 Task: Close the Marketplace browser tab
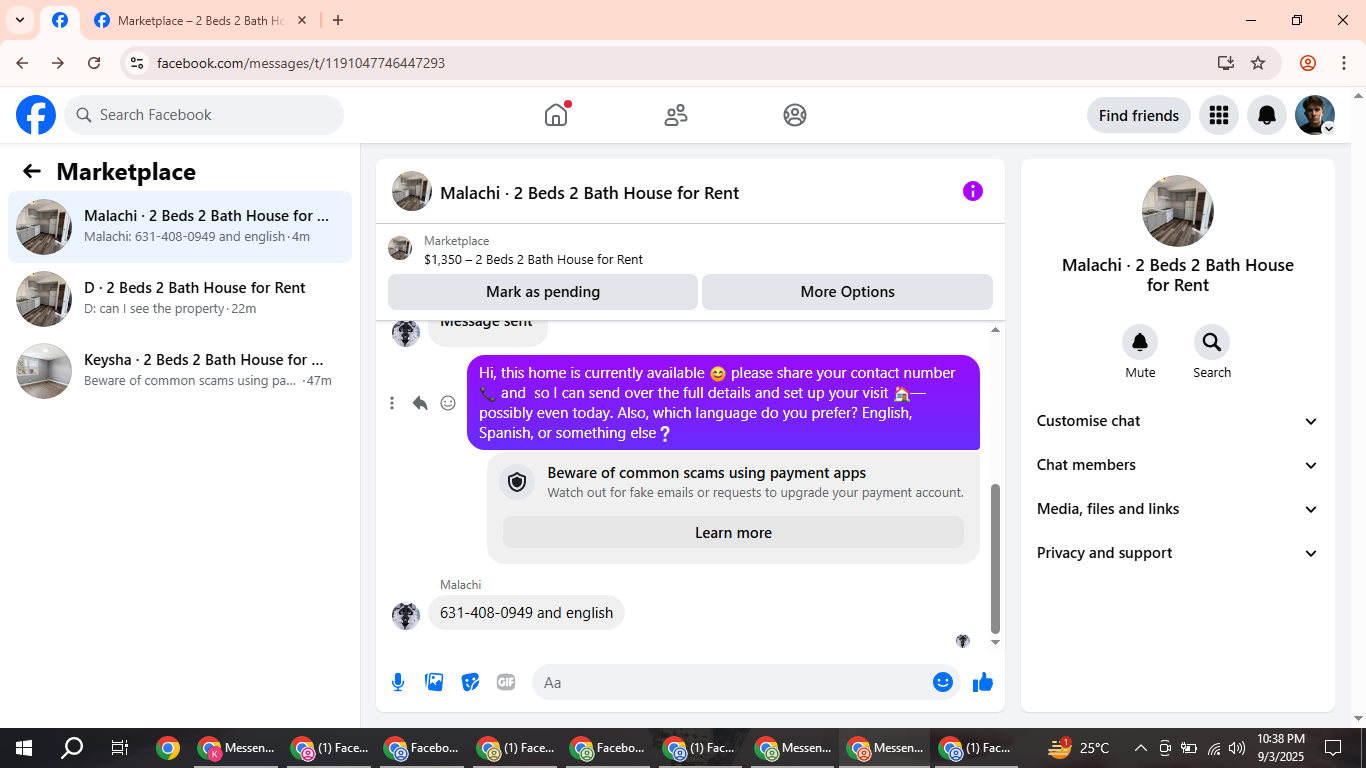[x=302, y=20]
